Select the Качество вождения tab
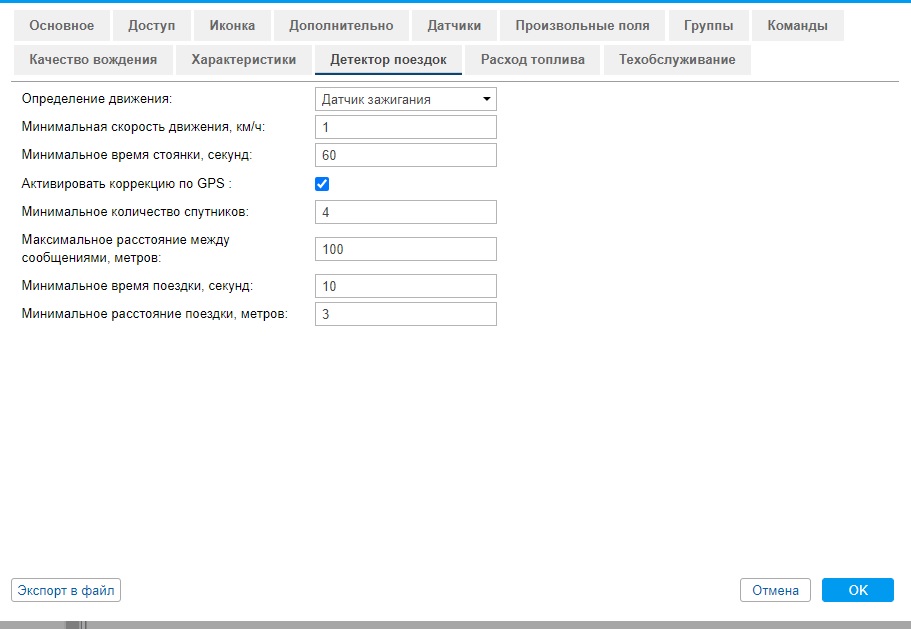 [93, 59]
